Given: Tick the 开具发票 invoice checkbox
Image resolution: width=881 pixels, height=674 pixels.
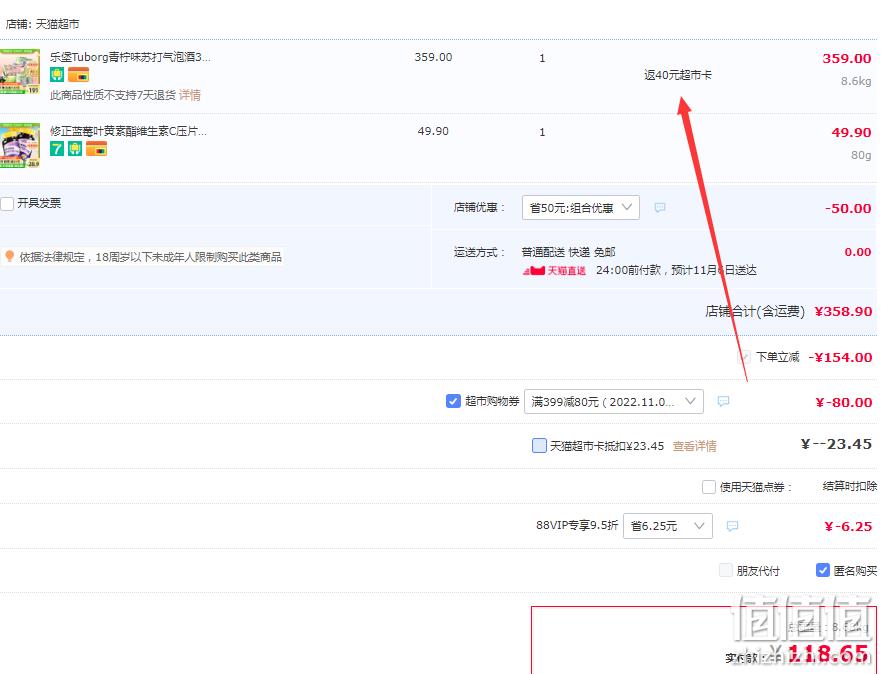Looking at the screenshot, I should click(7, 203).
